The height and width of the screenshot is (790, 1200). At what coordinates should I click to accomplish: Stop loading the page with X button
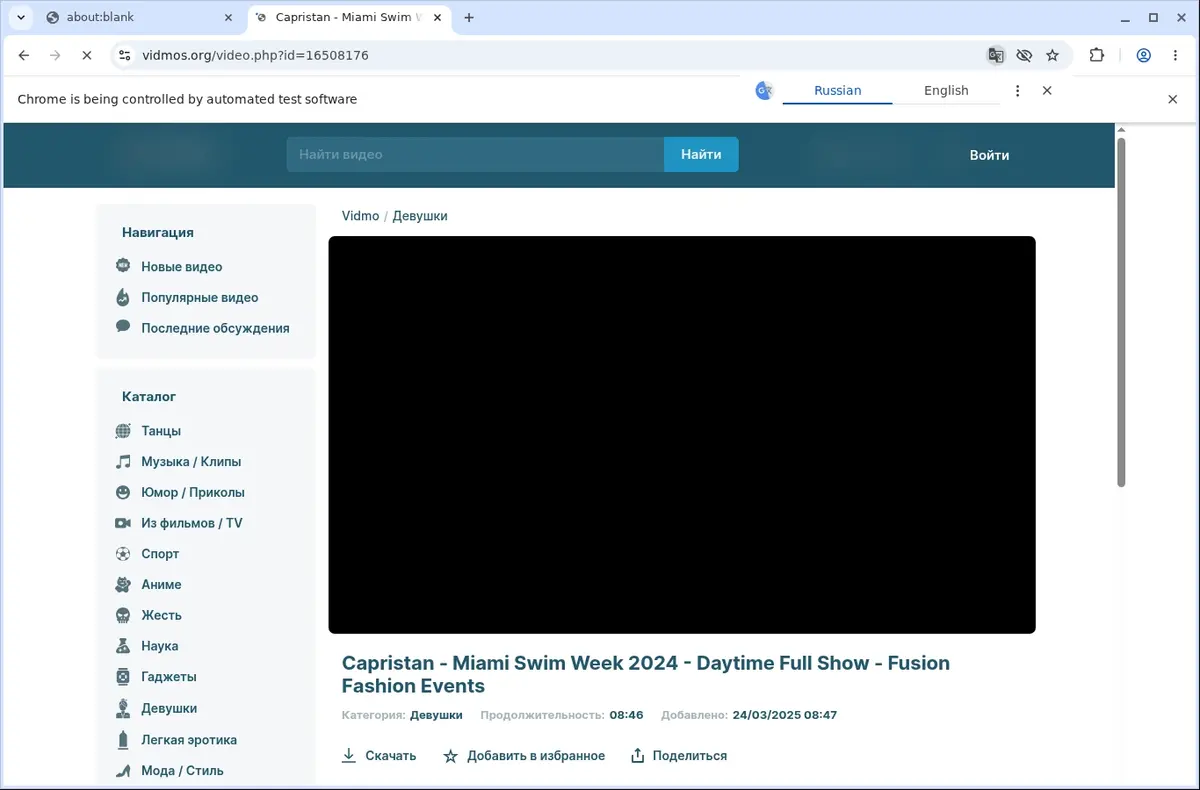87,55
